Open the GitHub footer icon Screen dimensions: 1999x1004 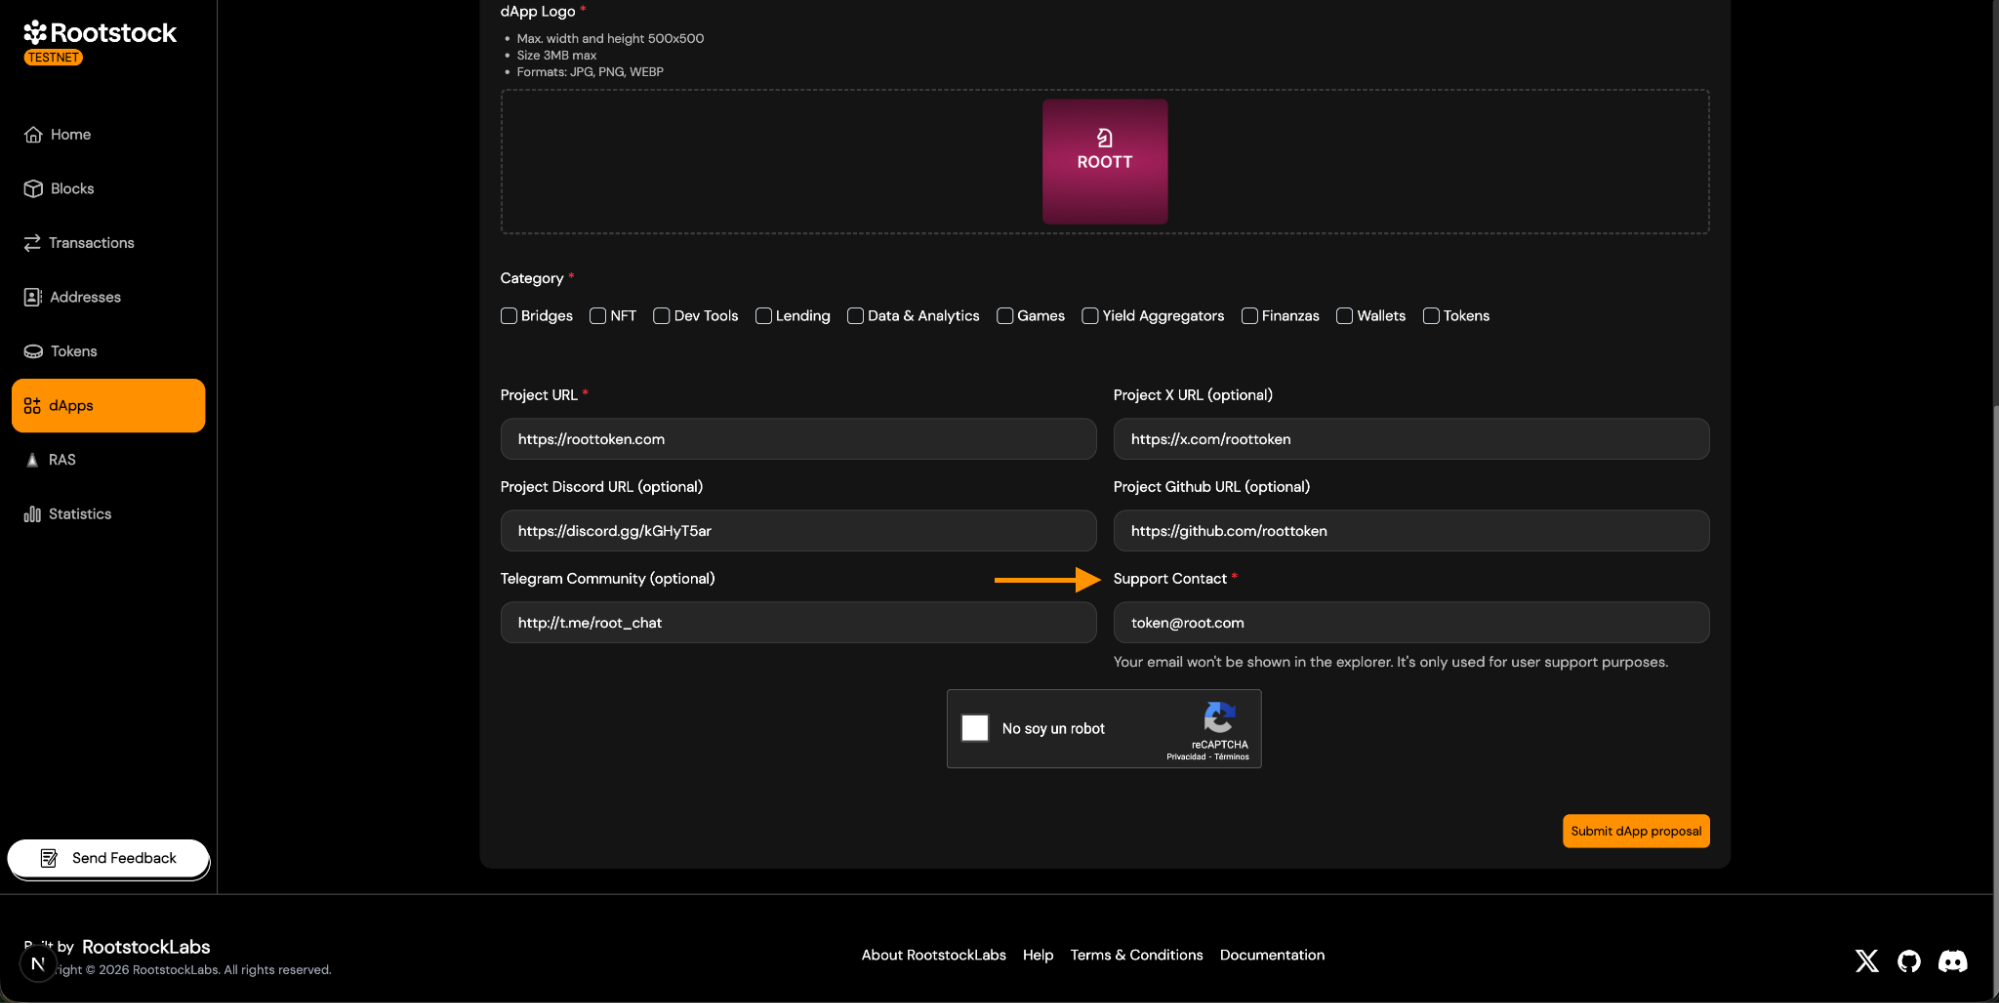tap(1909, 961)
